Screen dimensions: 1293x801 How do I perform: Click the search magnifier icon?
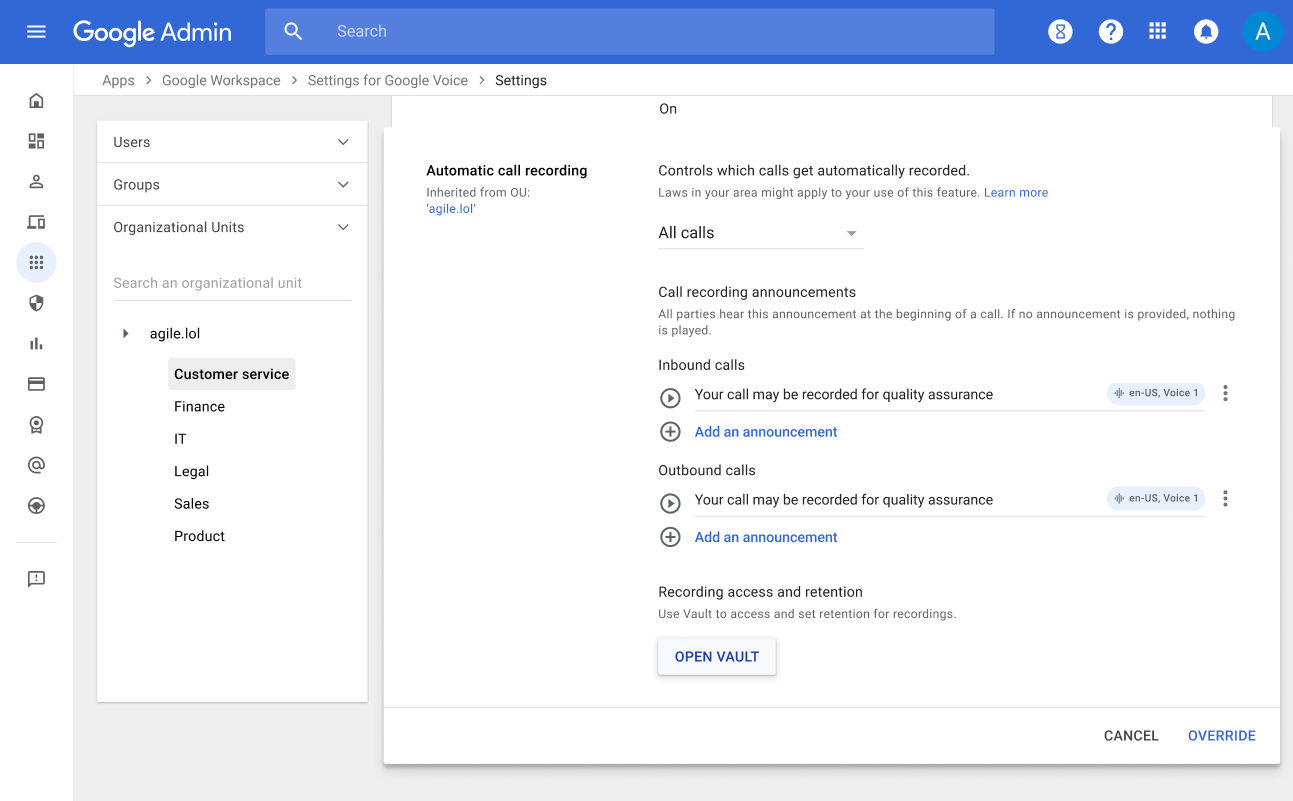293,31
